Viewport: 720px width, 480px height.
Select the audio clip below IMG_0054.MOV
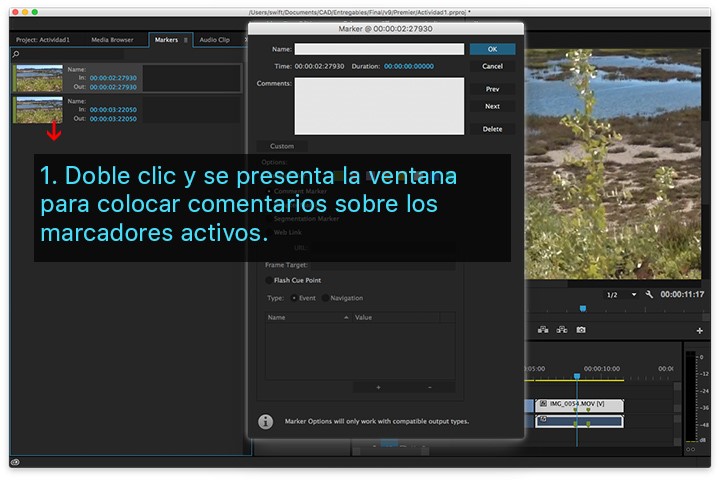click(x=579, y=421)
